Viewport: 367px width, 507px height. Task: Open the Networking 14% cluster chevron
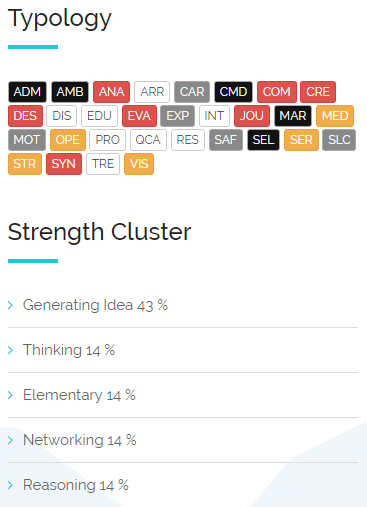tap(10, 440)
